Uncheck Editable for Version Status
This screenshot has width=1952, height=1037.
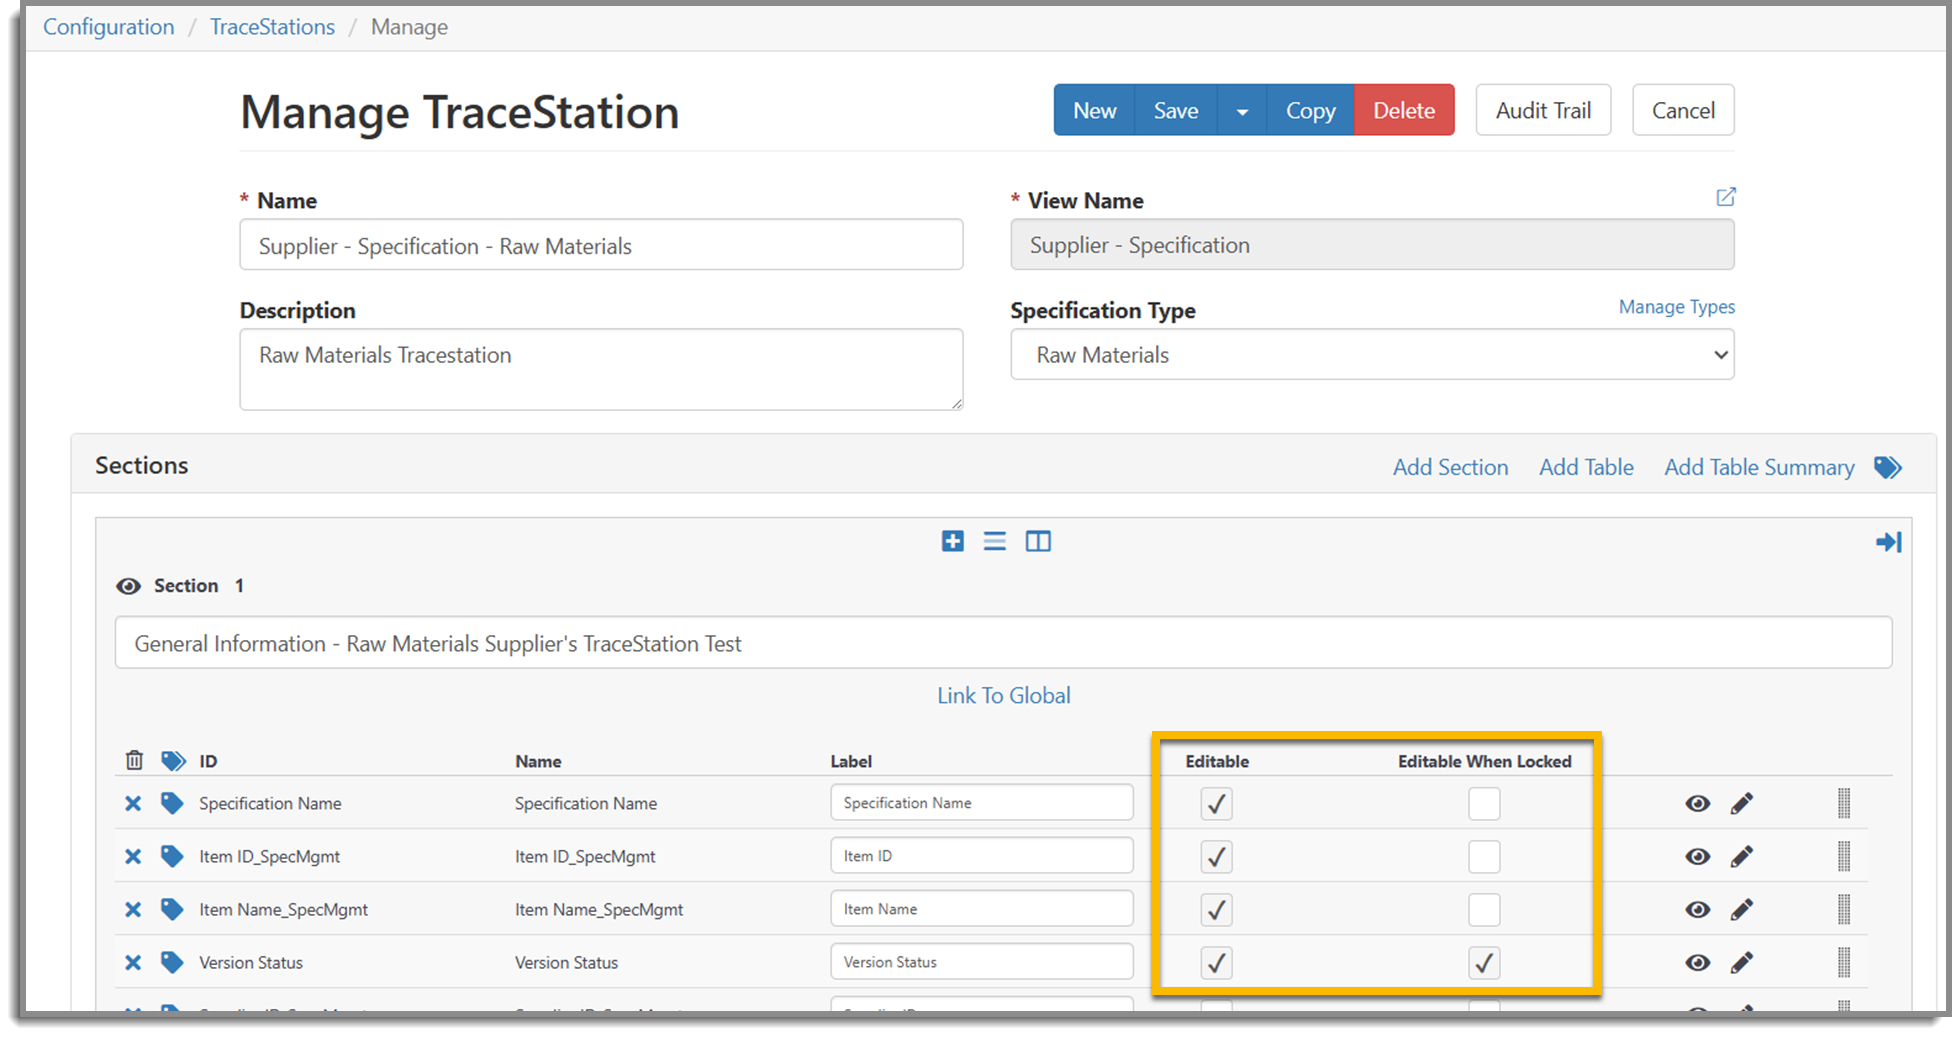(1216, 962)
